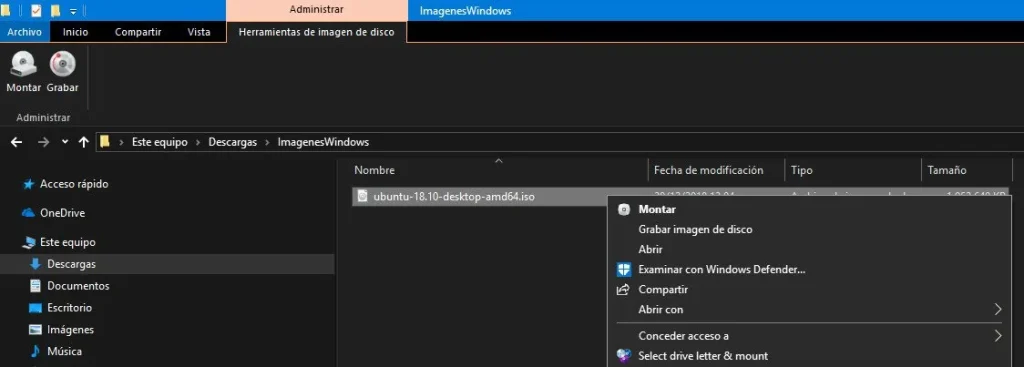Image resolution: width=1024 pixels, height=367 pixels.
Task: Open Acceso rápido in the sidebar
Action: pos(74,184)
